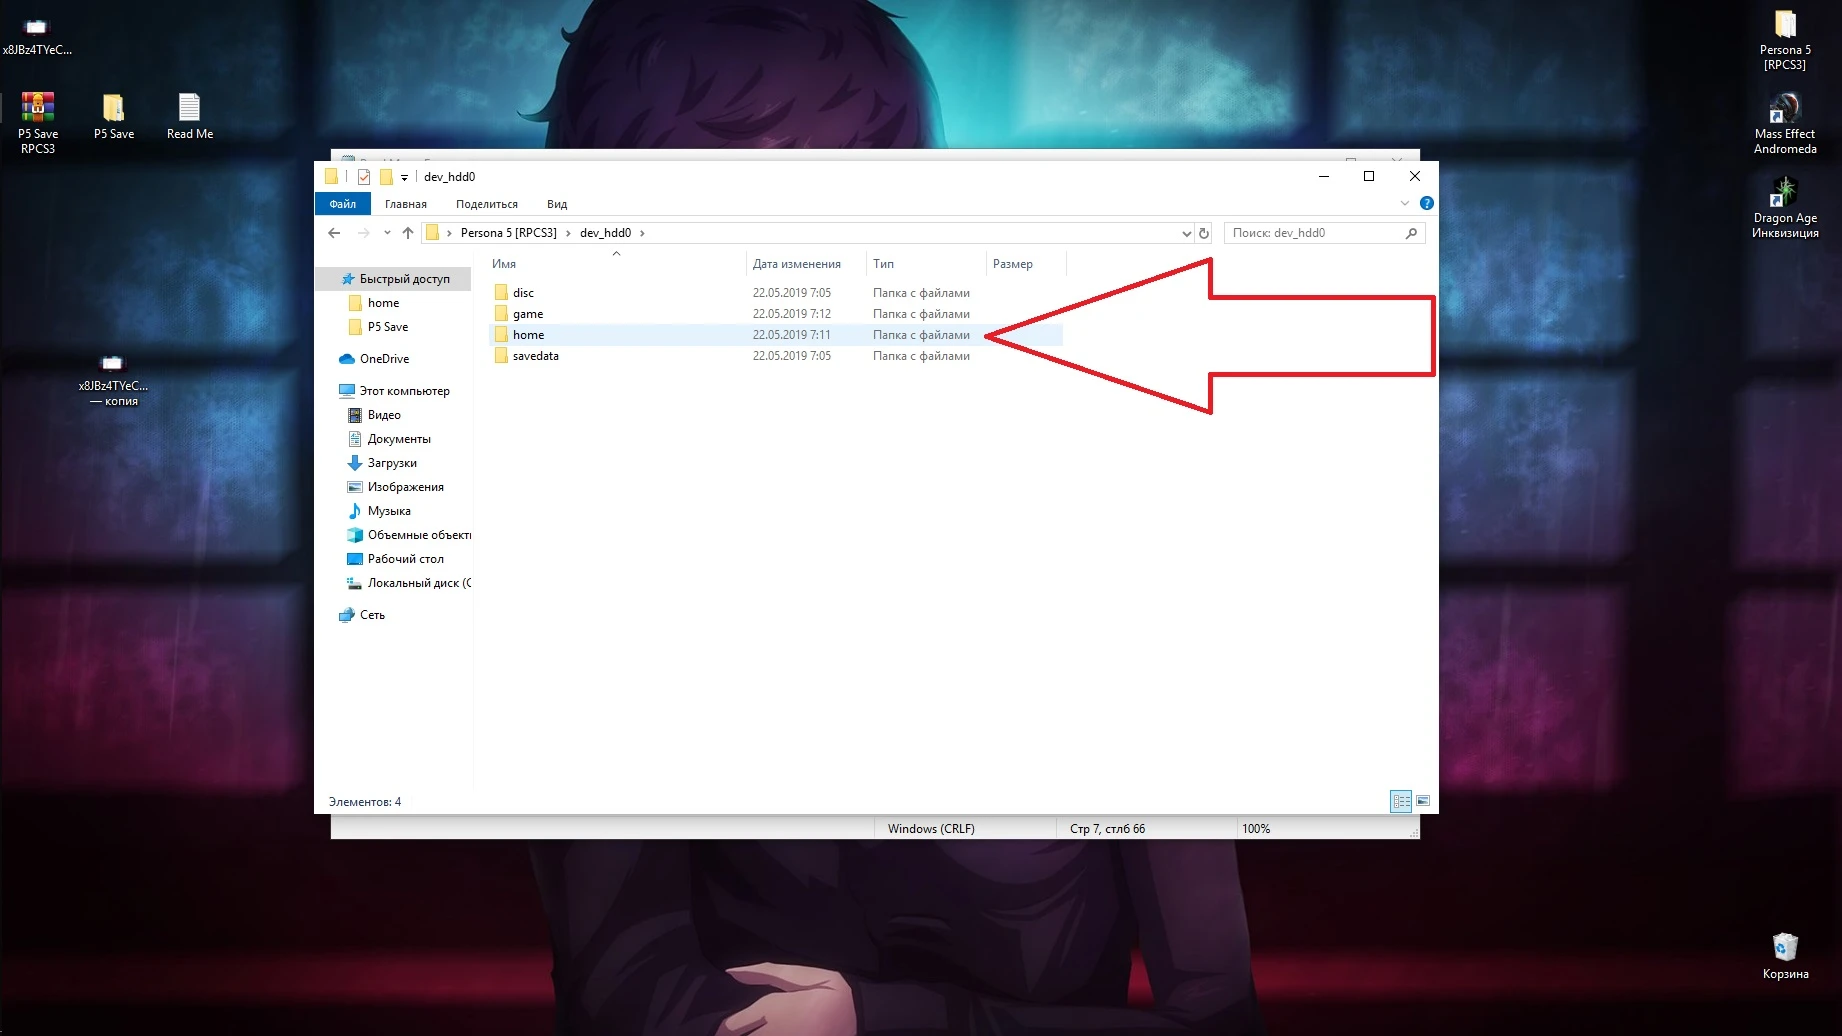
Task: Click the date 22.05.2019 7:11
Action: pos(792,335)
